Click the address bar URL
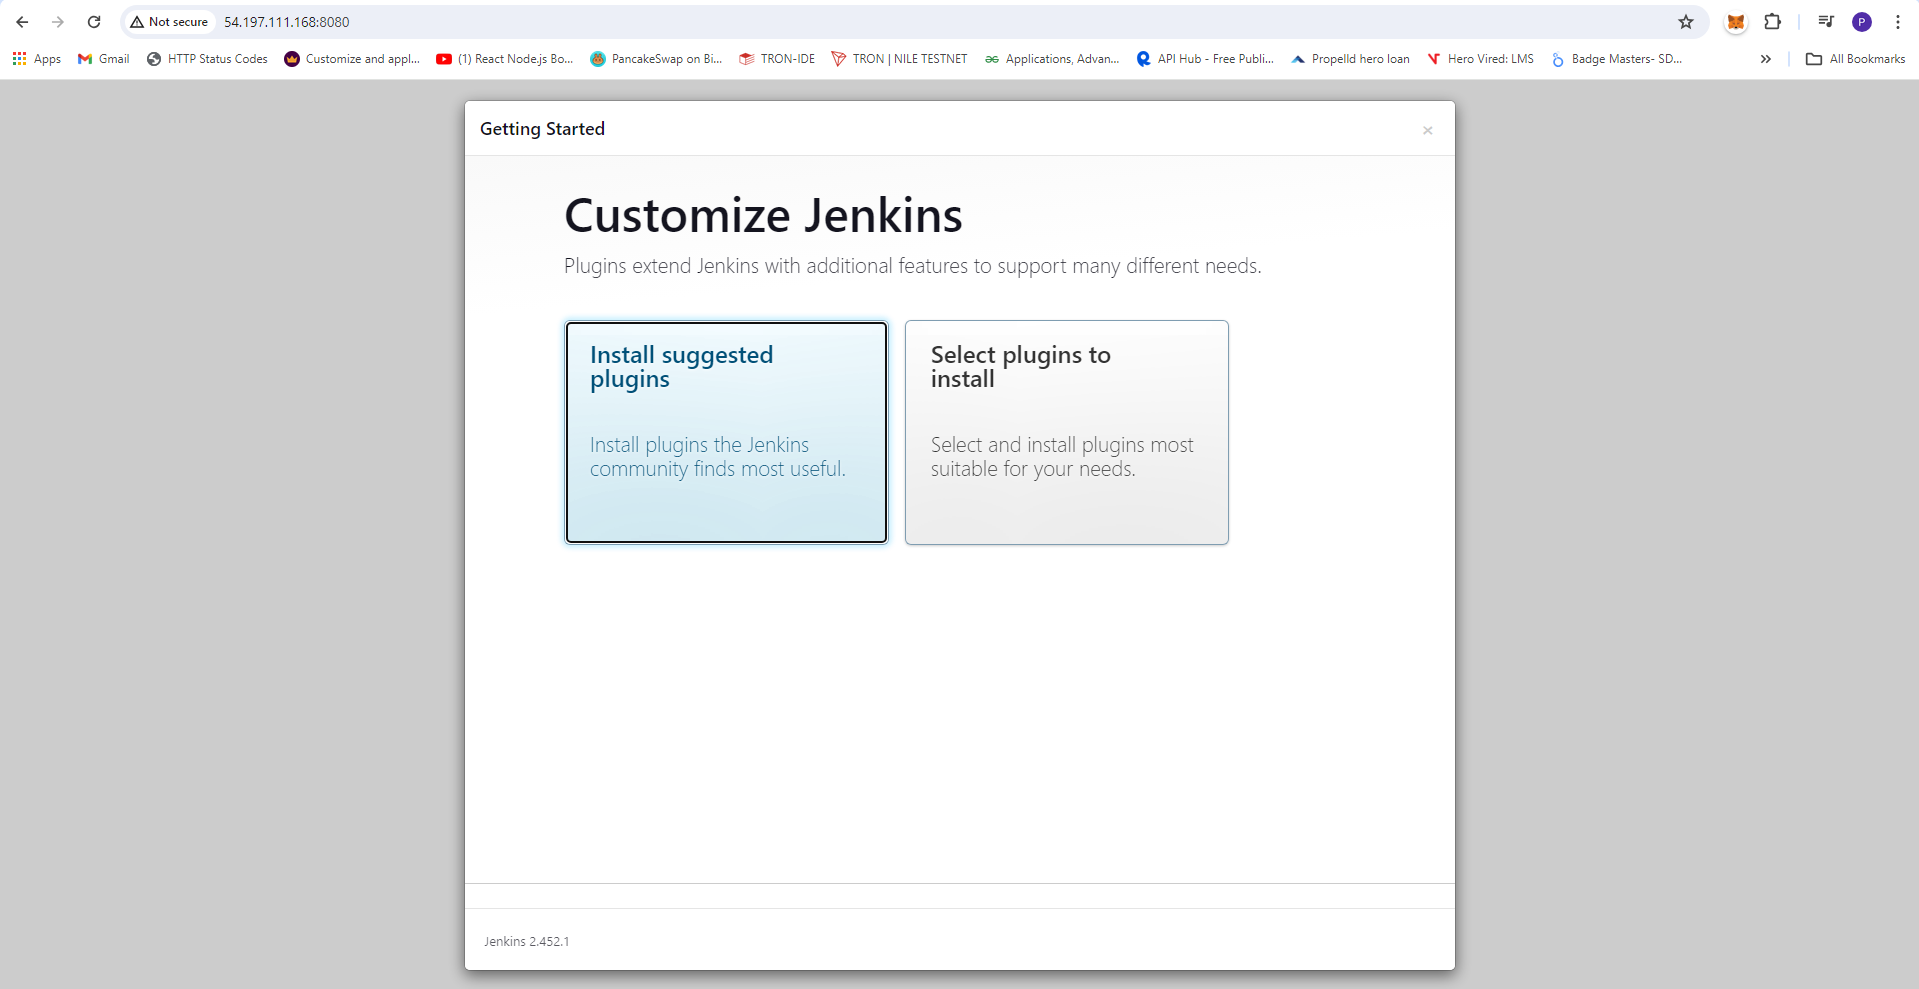1919x989 pixels. pos(287,22)
